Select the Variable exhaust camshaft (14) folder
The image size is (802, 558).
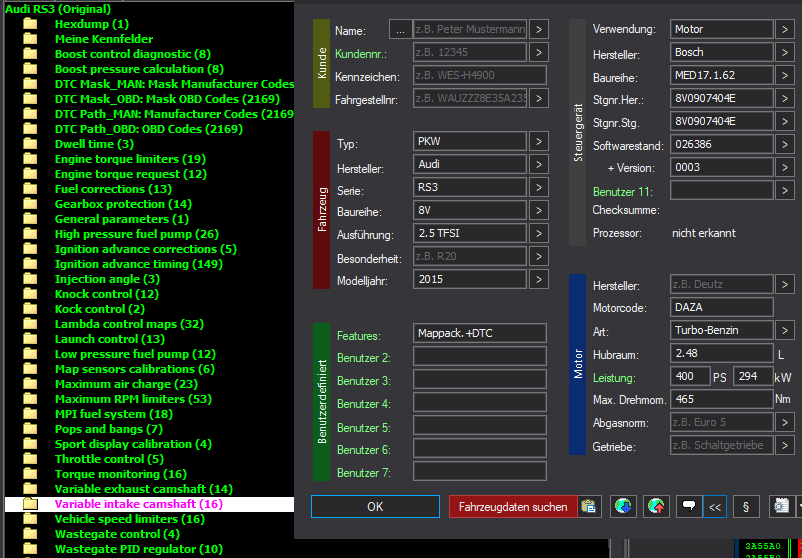tap(144, 489)
